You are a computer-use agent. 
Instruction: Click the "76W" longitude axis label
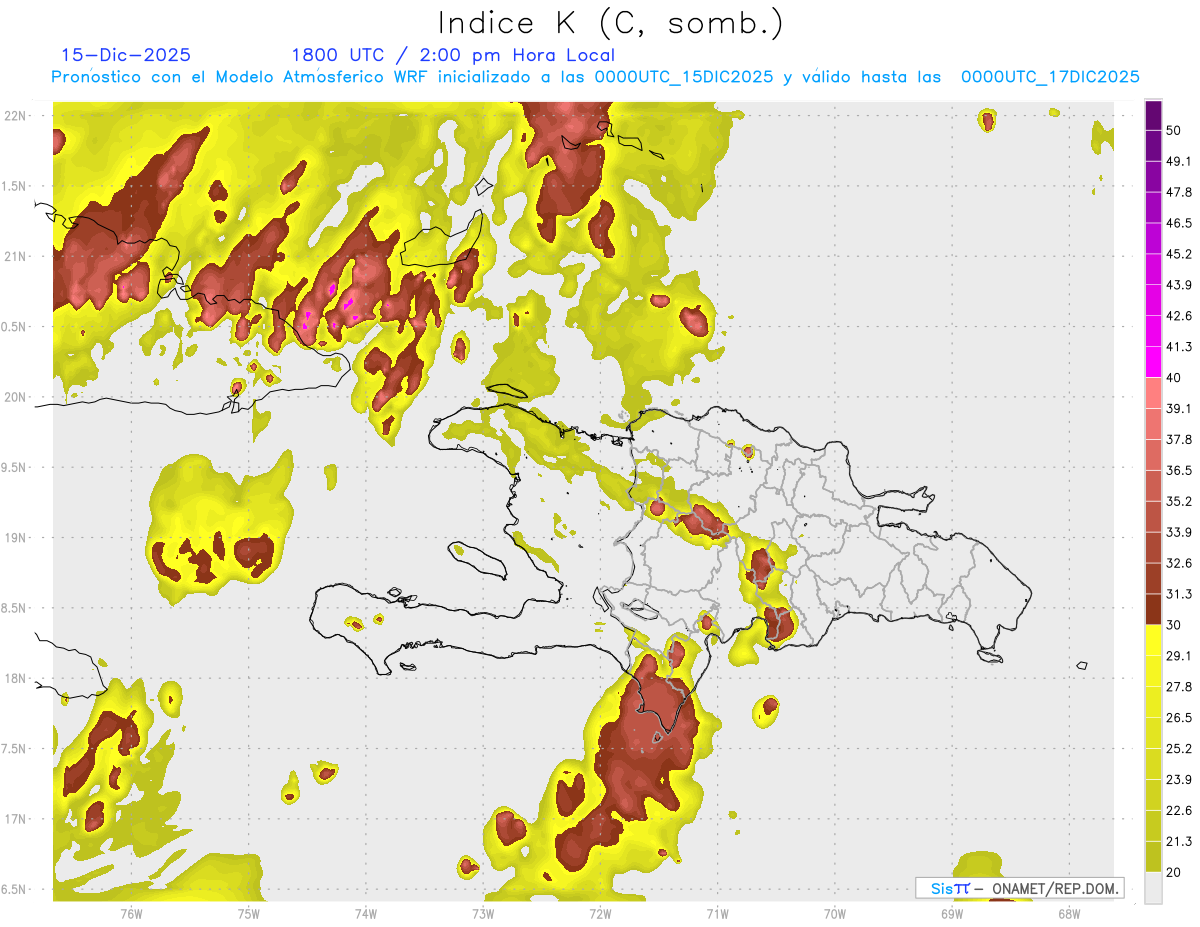[x=131, y=913]
